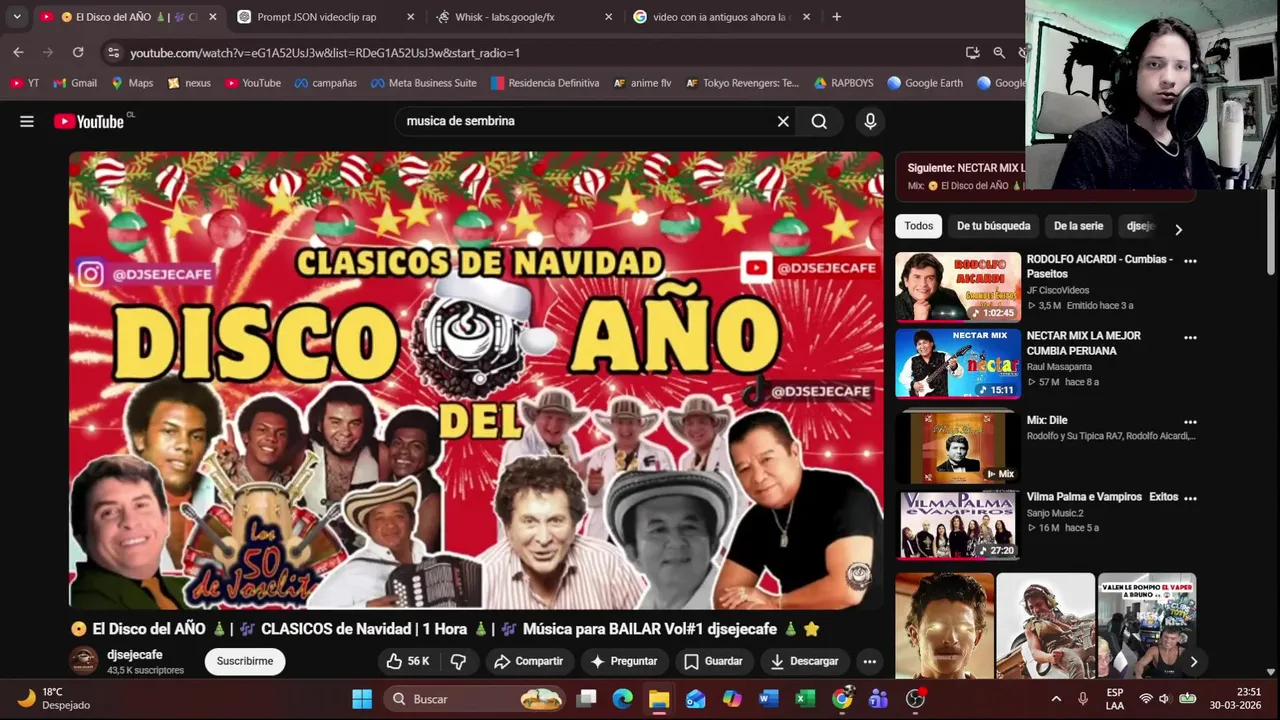The height and width of the screenshot is (720, 1280).
Task: Switch to video con ia antiguos tab
Action: coord(723,17)
